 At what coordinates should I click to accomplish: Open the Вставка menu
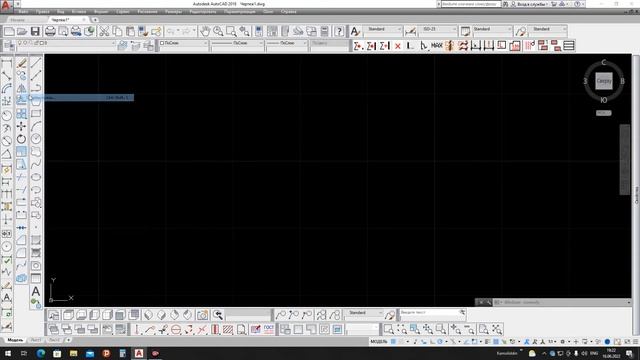point(79,12)
